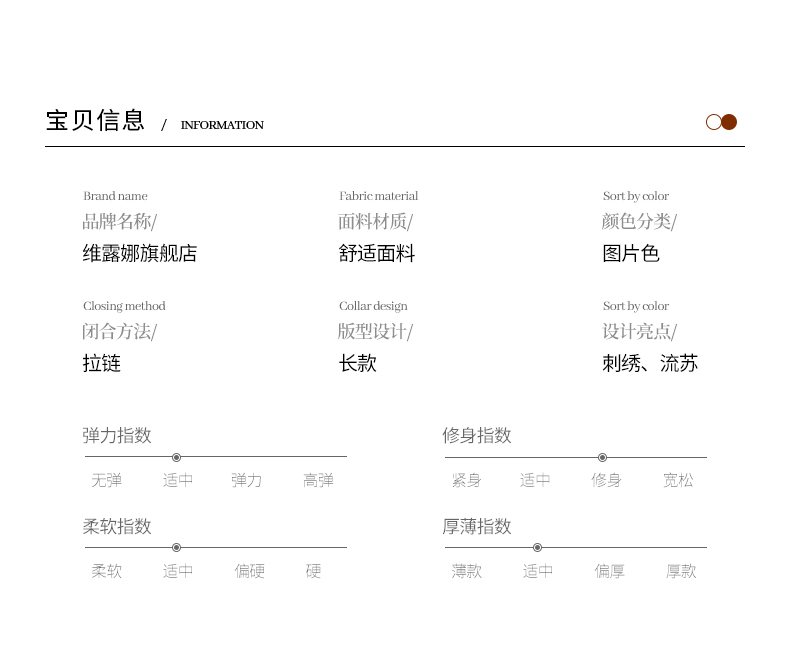Click the 硬 scale label
Screen dimensions: 790x659
tap(313, 571)
